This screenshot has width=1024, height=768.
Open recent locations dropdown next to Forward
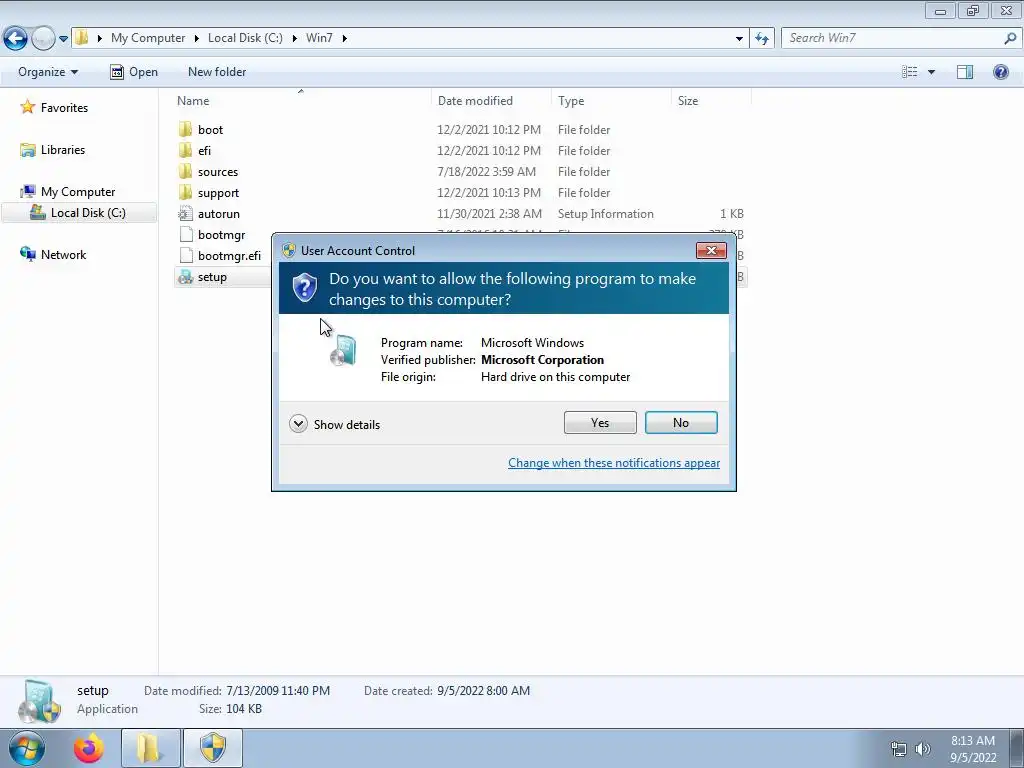coord(63,39)
